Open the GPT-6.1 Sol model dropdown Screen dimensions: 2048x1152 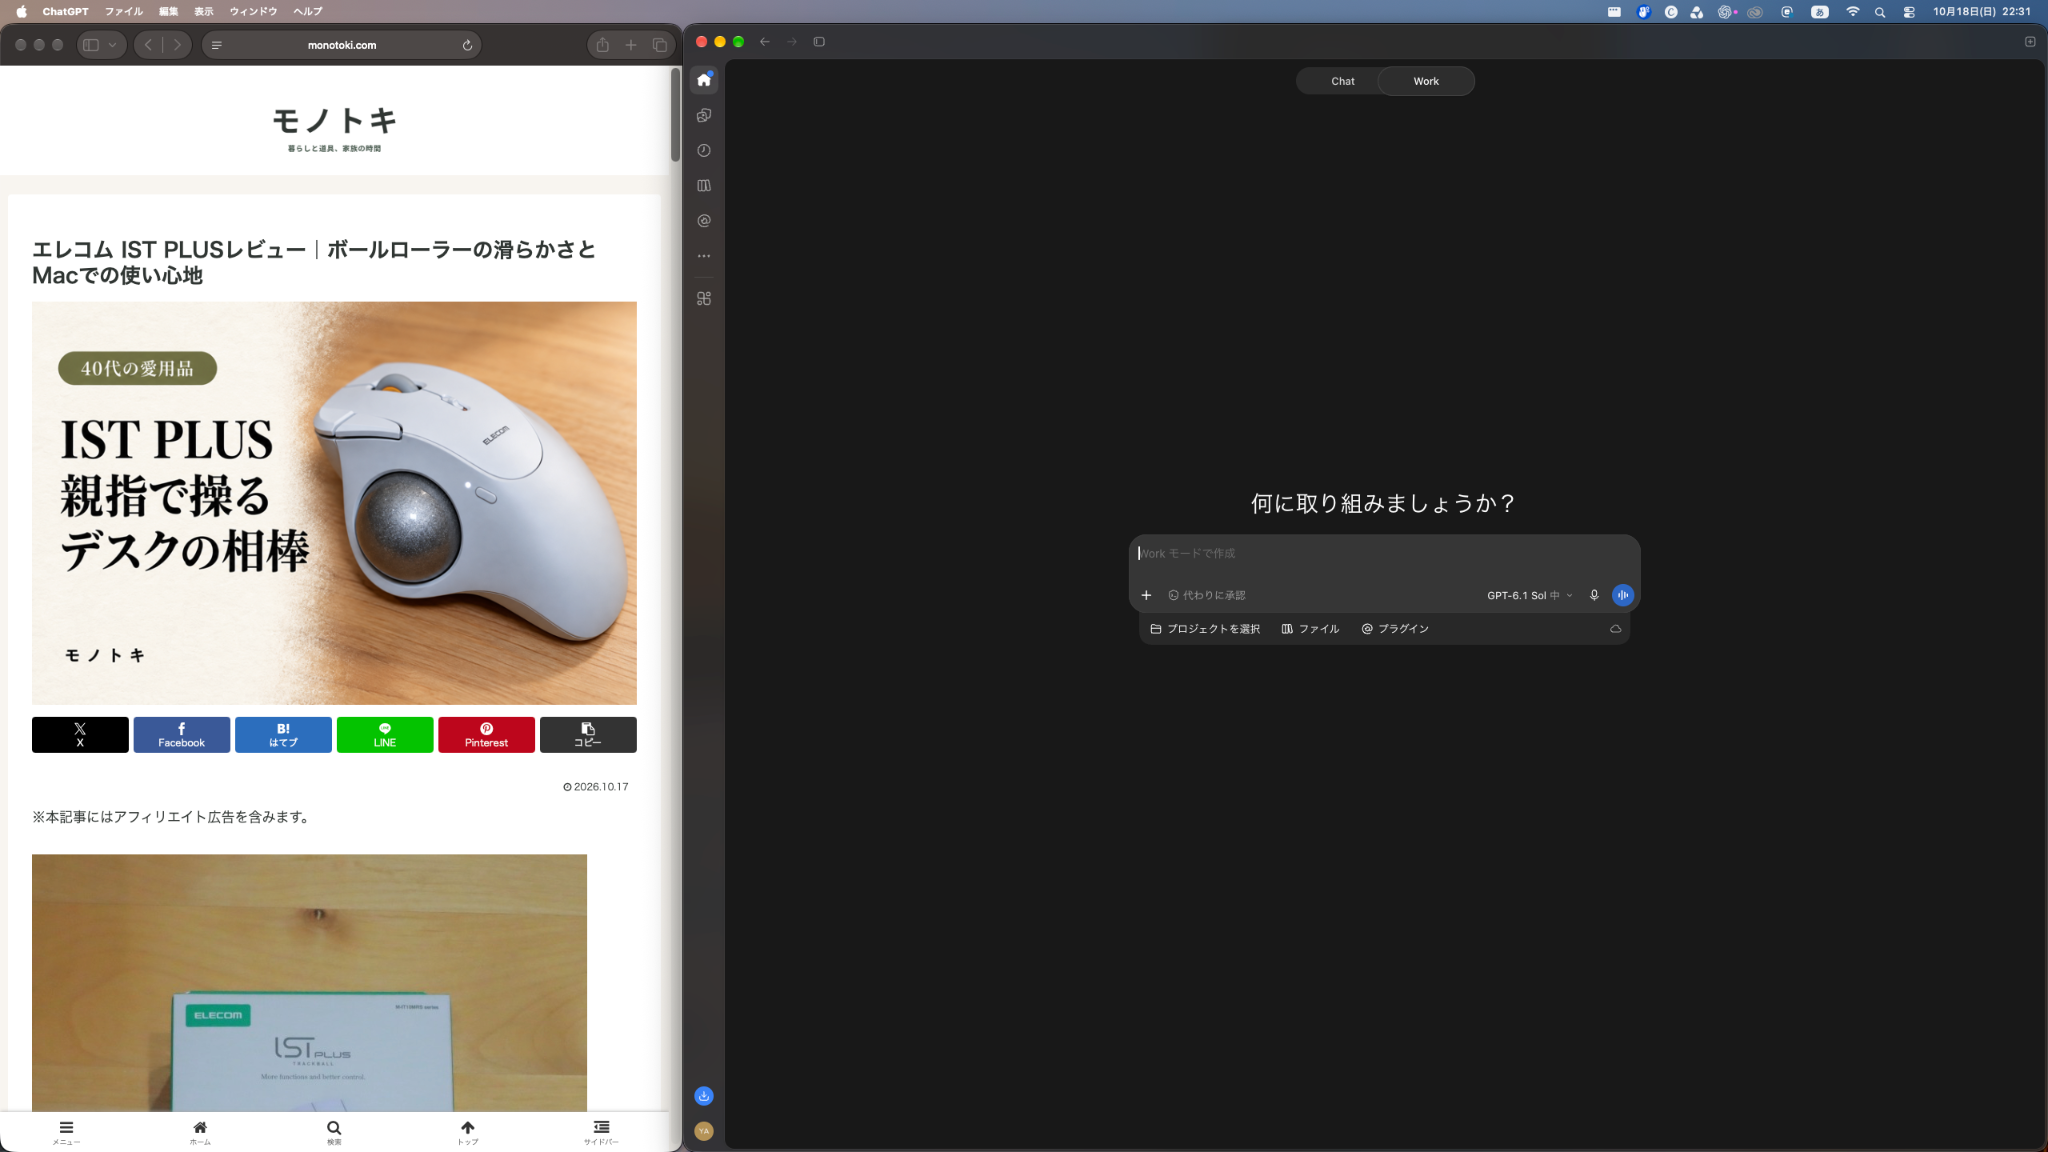[1529, 595]
